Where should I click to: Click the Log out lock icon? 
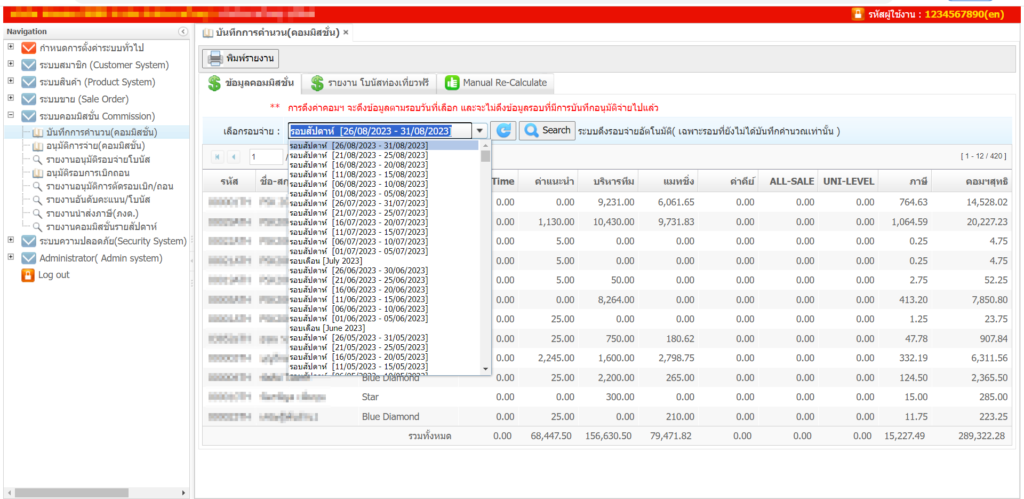[28, 275]
